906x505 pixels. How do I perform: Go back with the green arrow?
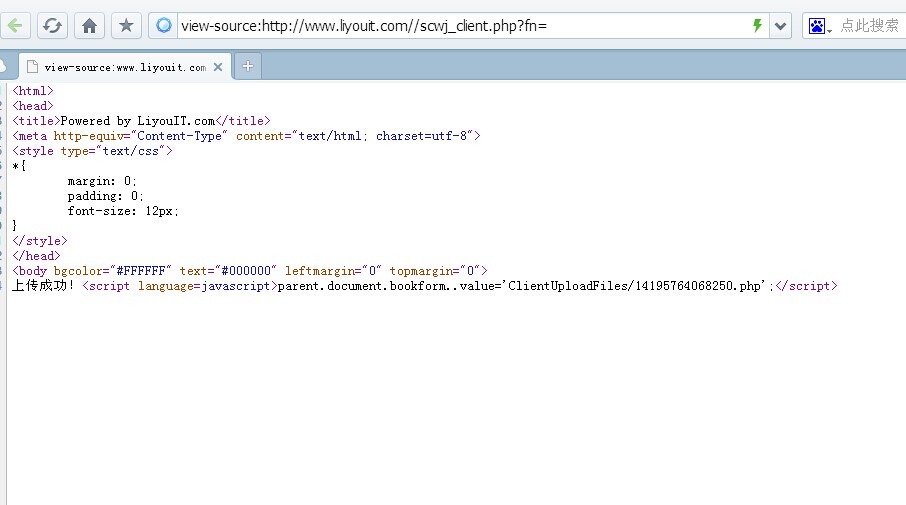[15, 25]
